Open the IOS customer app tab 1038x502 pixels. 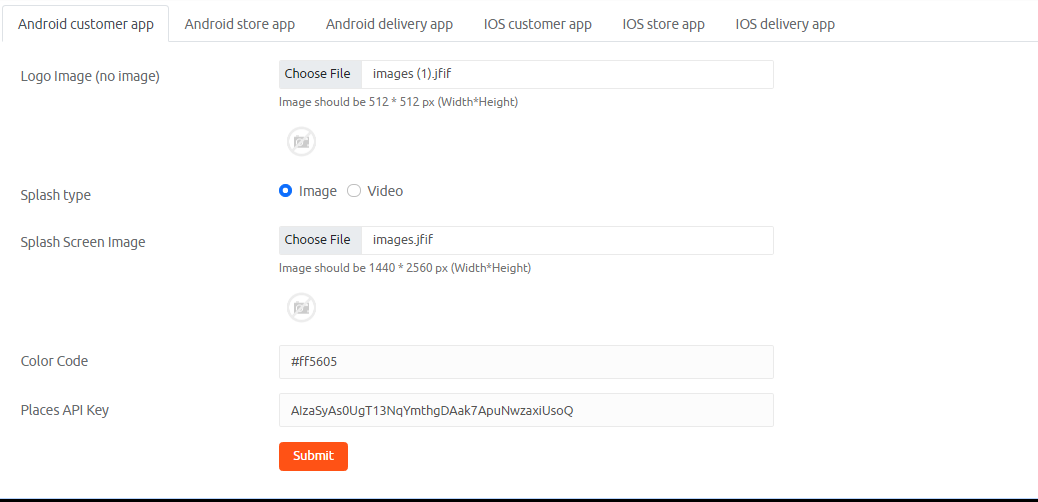(x=537, y=24)
